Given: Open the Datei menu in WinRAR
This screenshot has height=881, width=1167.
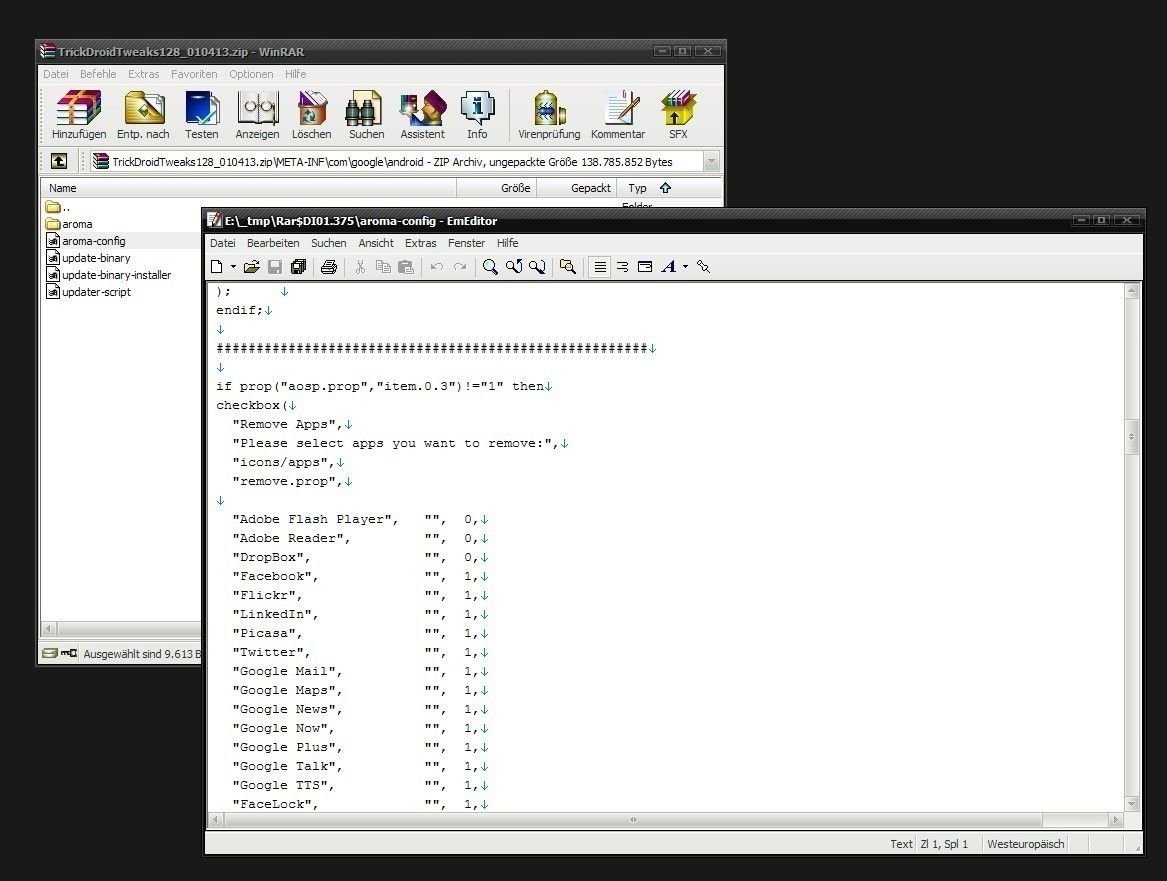Looking at the screenshot, I should pos(56,74).
